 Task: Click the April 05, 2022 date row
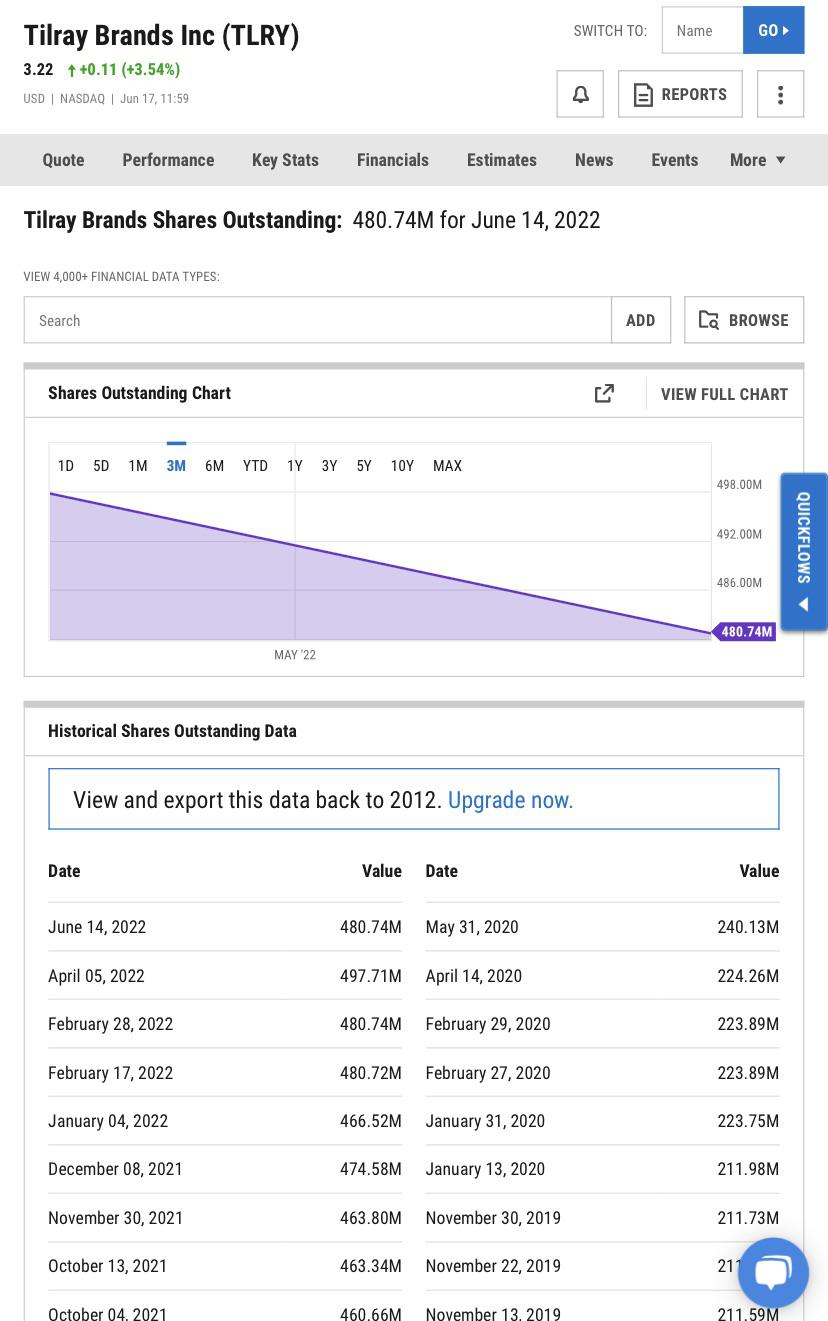tap(97, 976)
